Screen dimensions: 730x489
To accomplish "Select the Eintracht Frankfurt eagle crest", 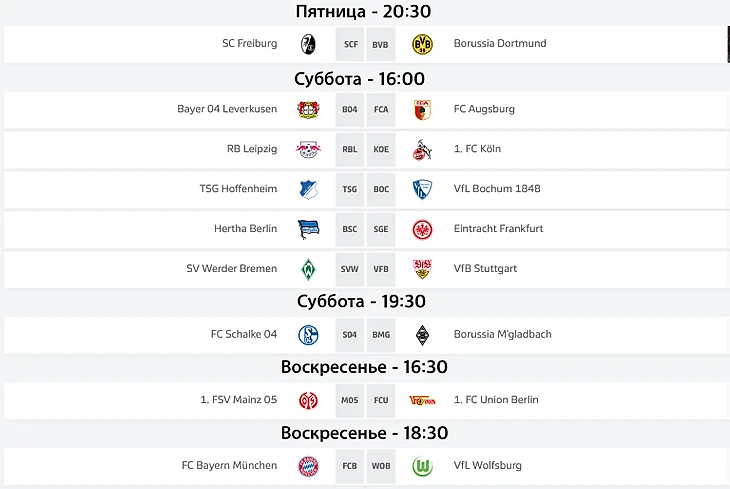I will click(422, 229).
